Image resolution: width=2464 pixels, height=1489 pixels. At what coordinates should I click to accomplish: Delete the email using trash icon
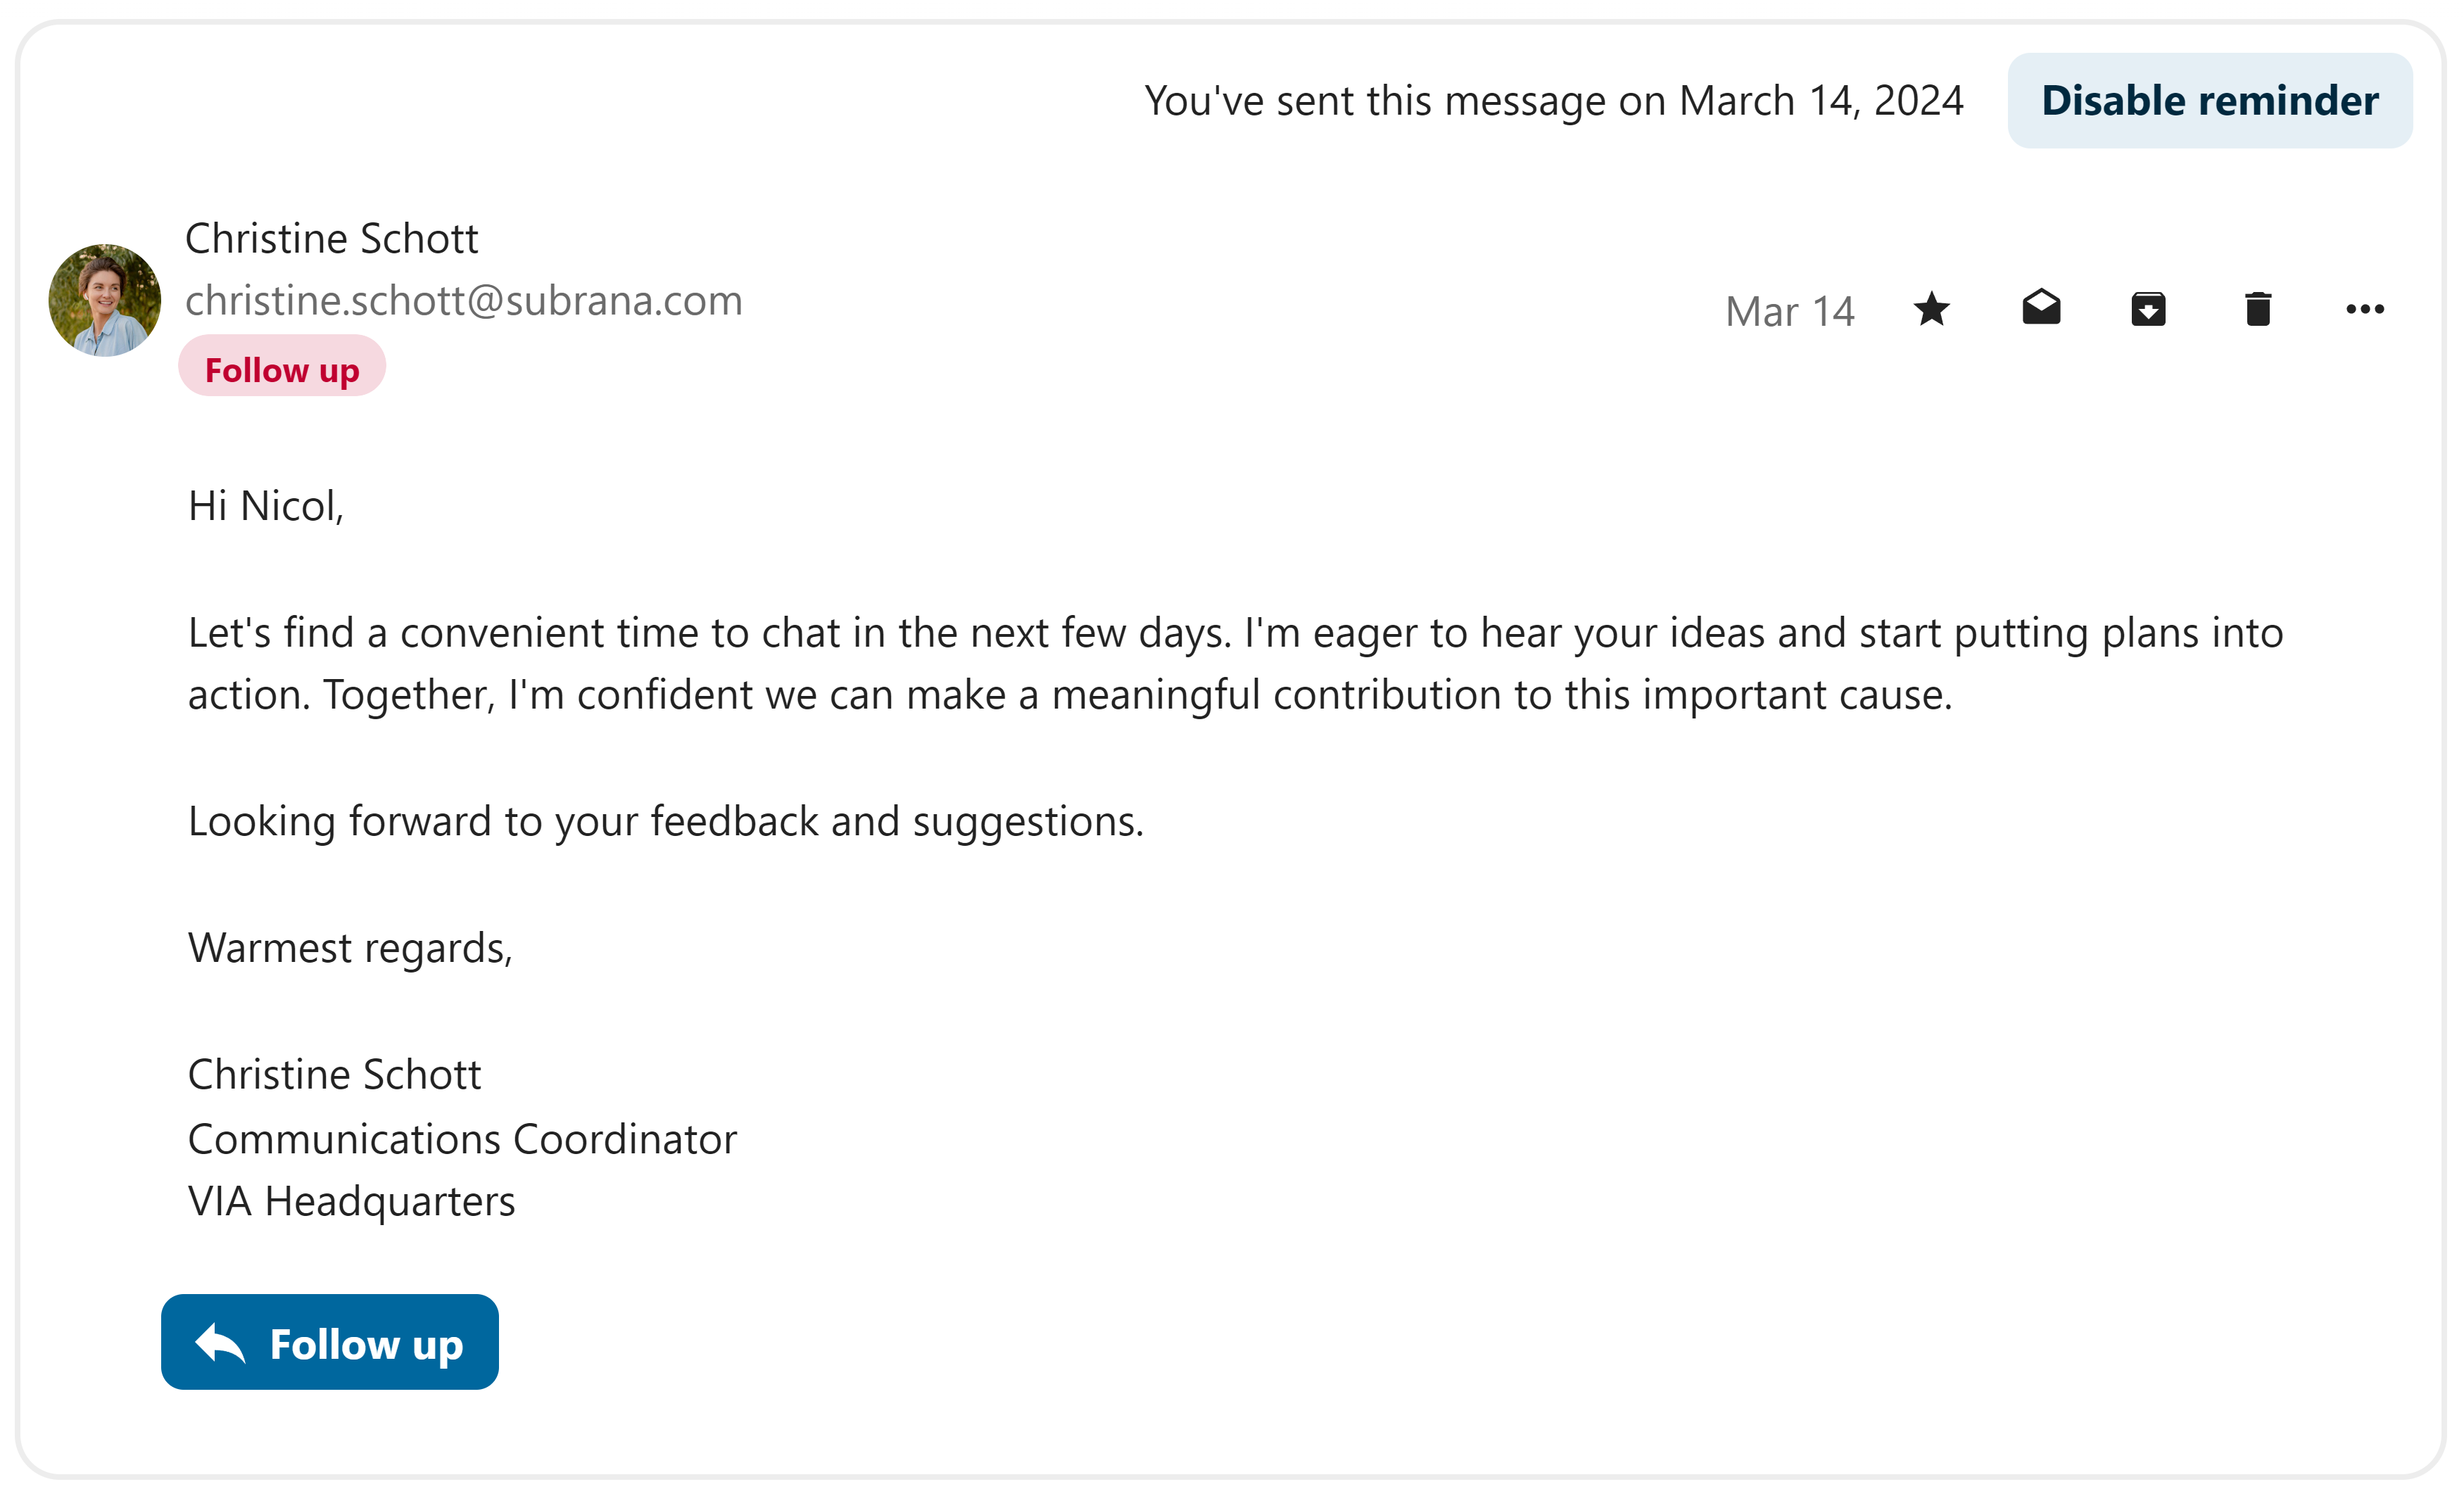coord(2258,308)
